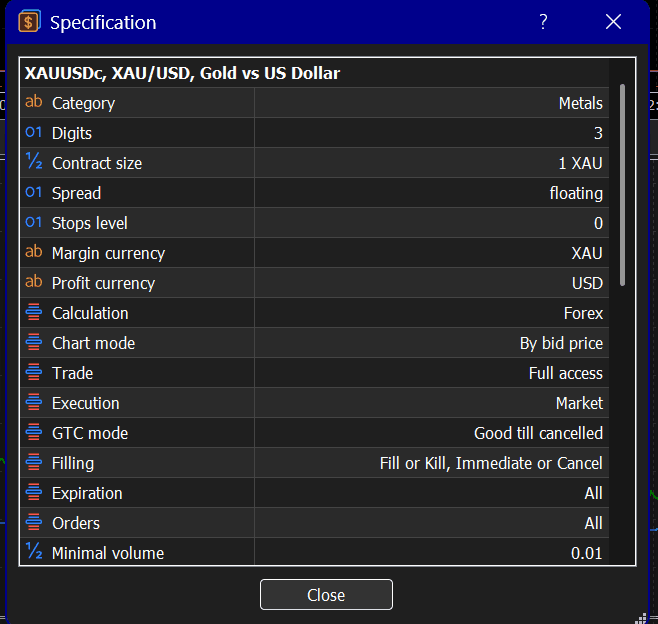
Task: Click the ab icon beside Profit currency
Action: (x=34, y=282)
